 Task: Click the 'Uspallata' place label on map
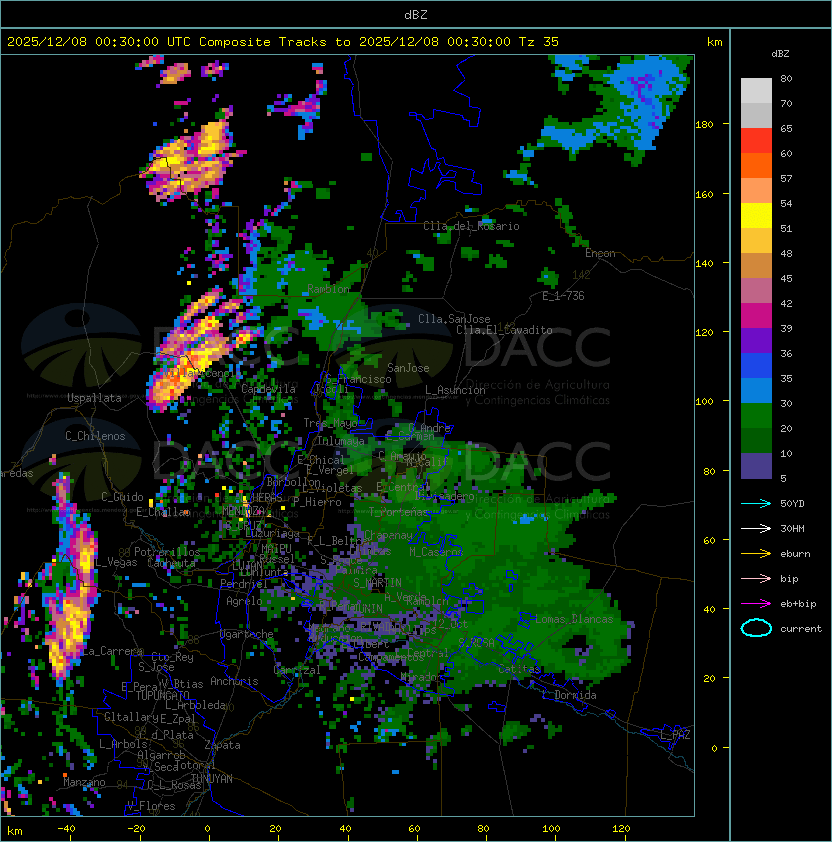click(95, 398)
